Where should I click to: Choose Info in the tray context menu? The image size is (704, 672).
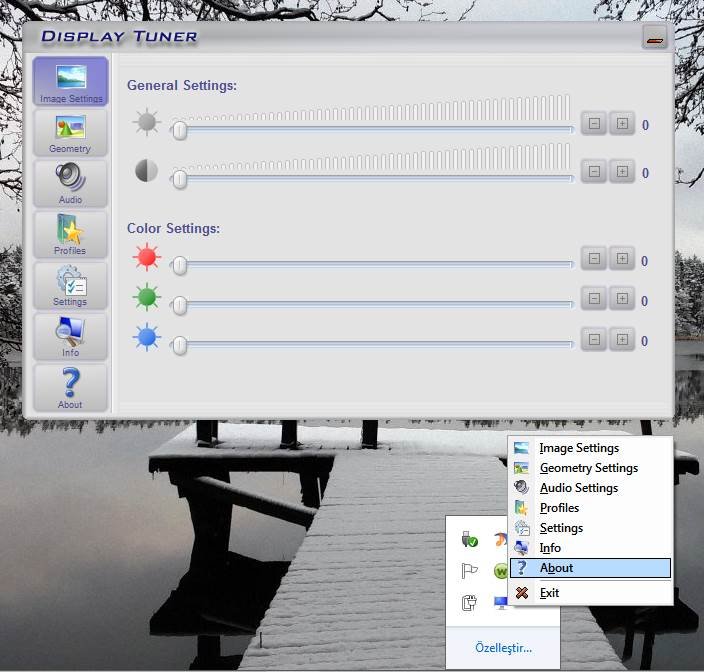(x=590, y=548)
